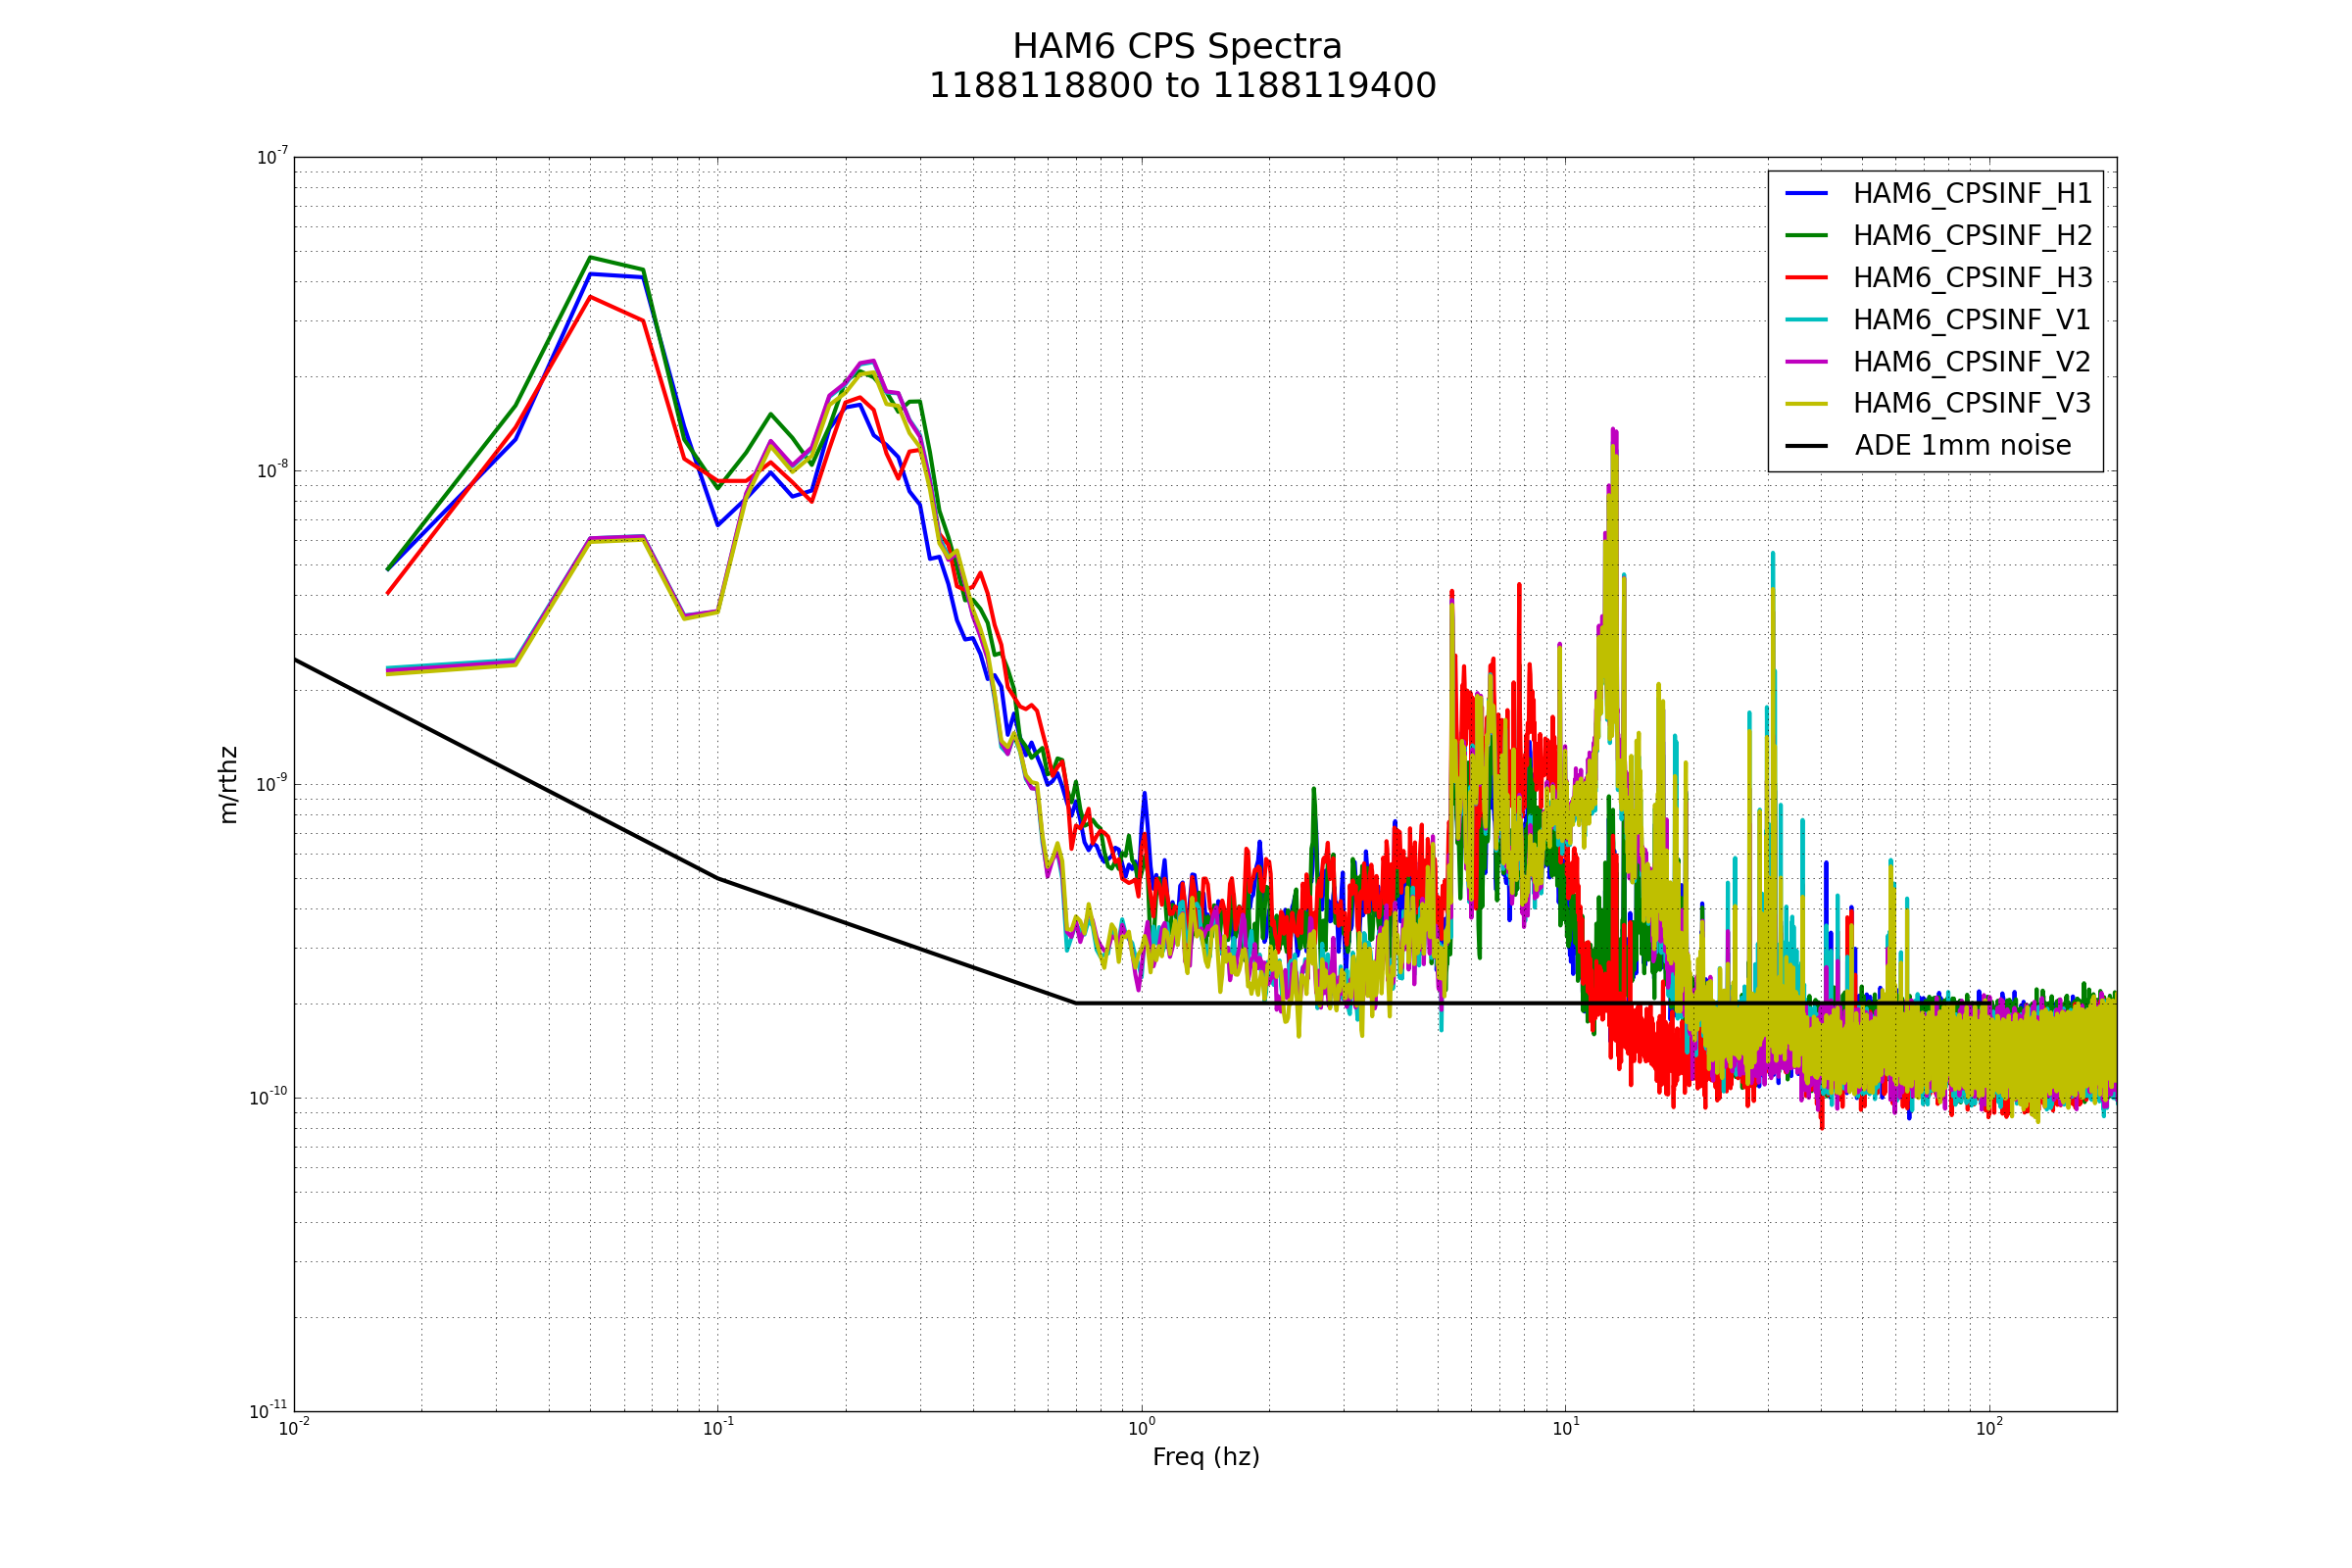Click the black ADE noise legend swatch
Screen dimensions: 2352x1568
pos(1806,445)
